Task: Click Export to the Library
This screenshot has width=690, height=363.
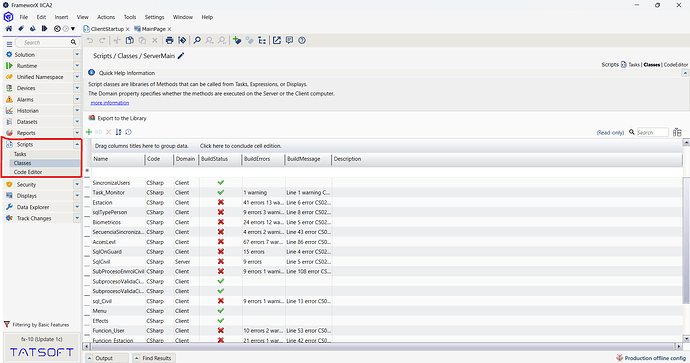Action: [x=122, y=118]
